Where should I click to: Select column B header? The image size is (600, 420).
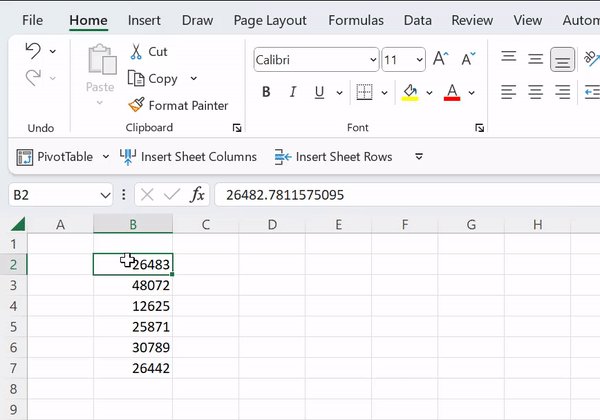coord(133,224)
